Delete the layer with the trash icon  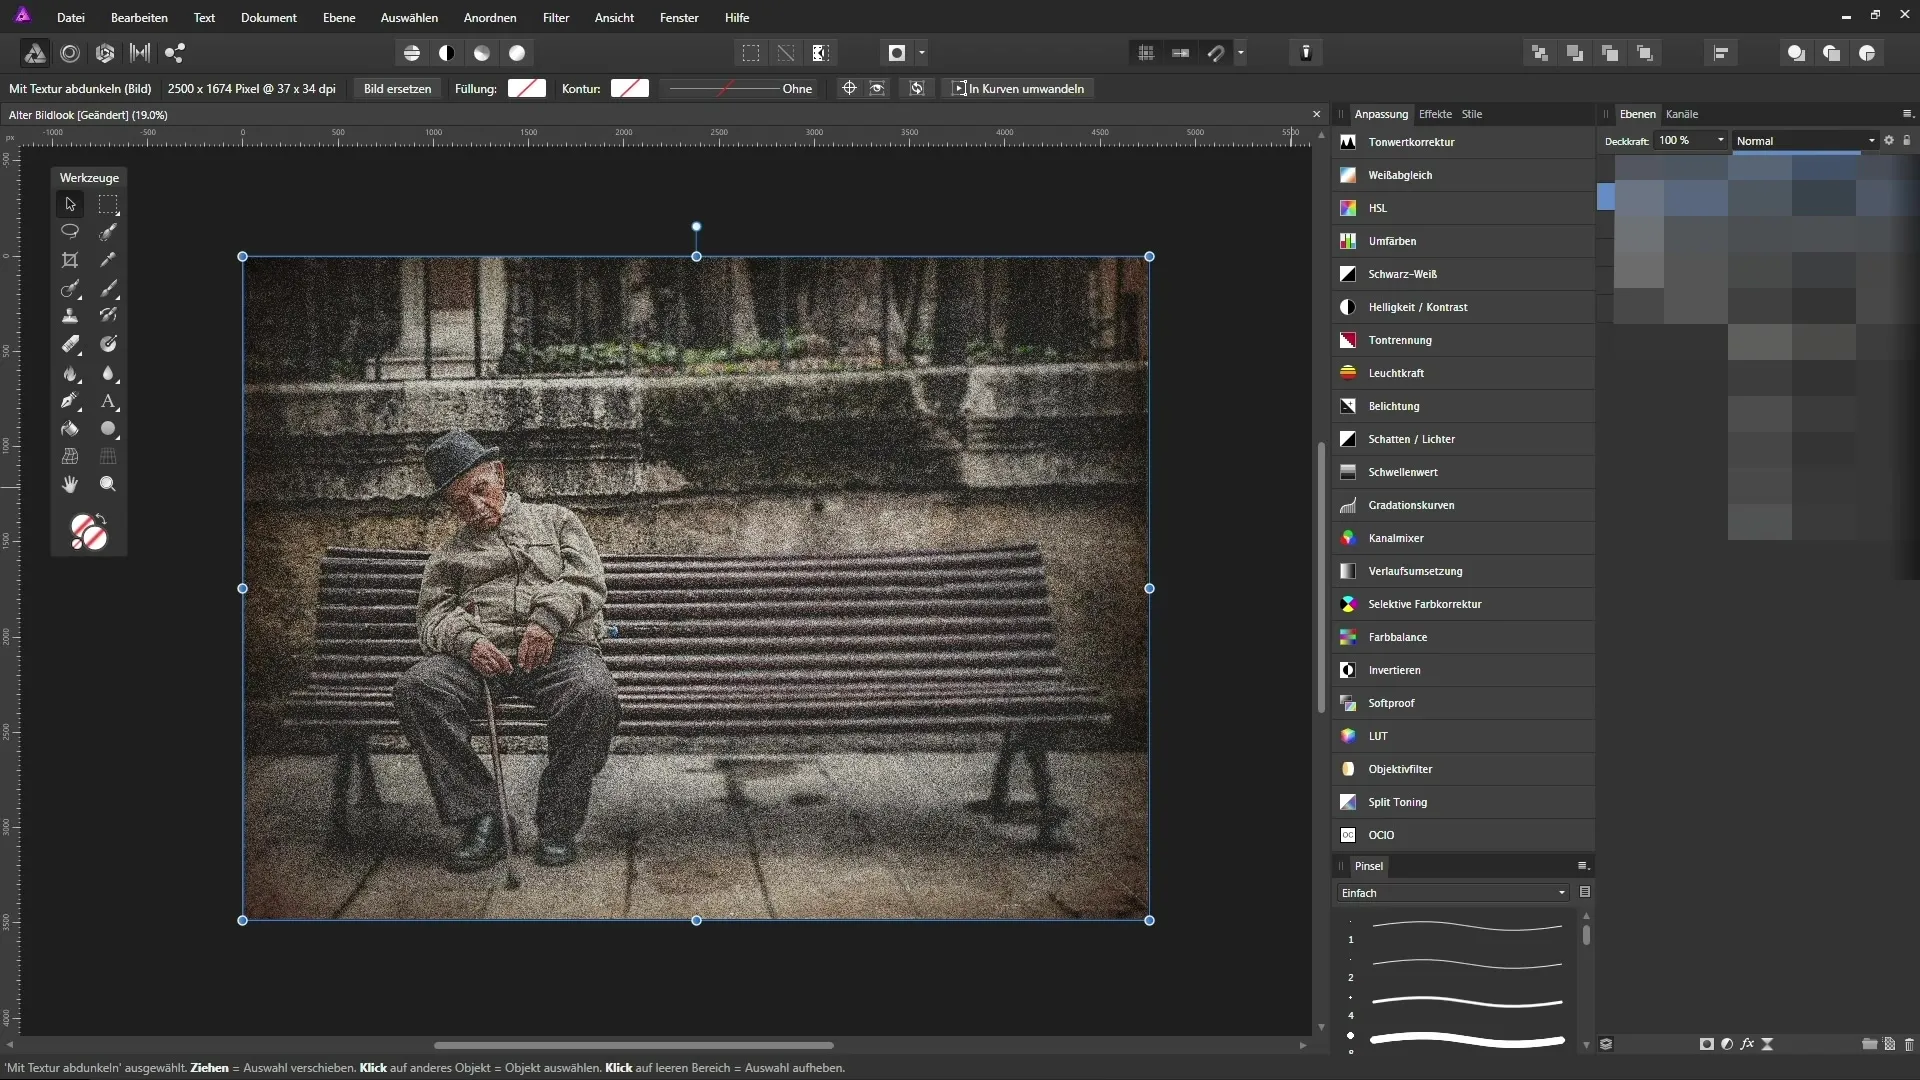pos(1909,1044)
